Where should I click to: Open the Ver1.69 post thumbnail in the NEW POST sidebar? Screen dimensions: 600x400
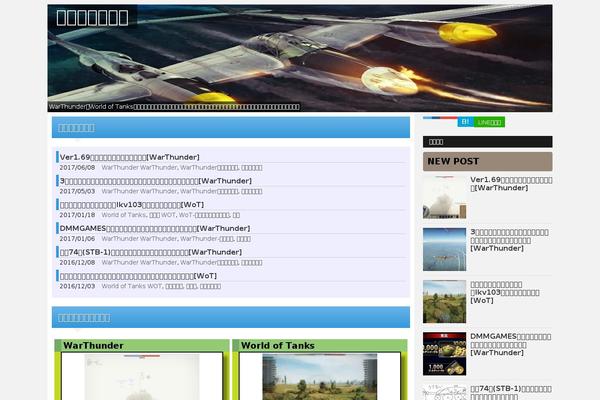click(444, 198)
